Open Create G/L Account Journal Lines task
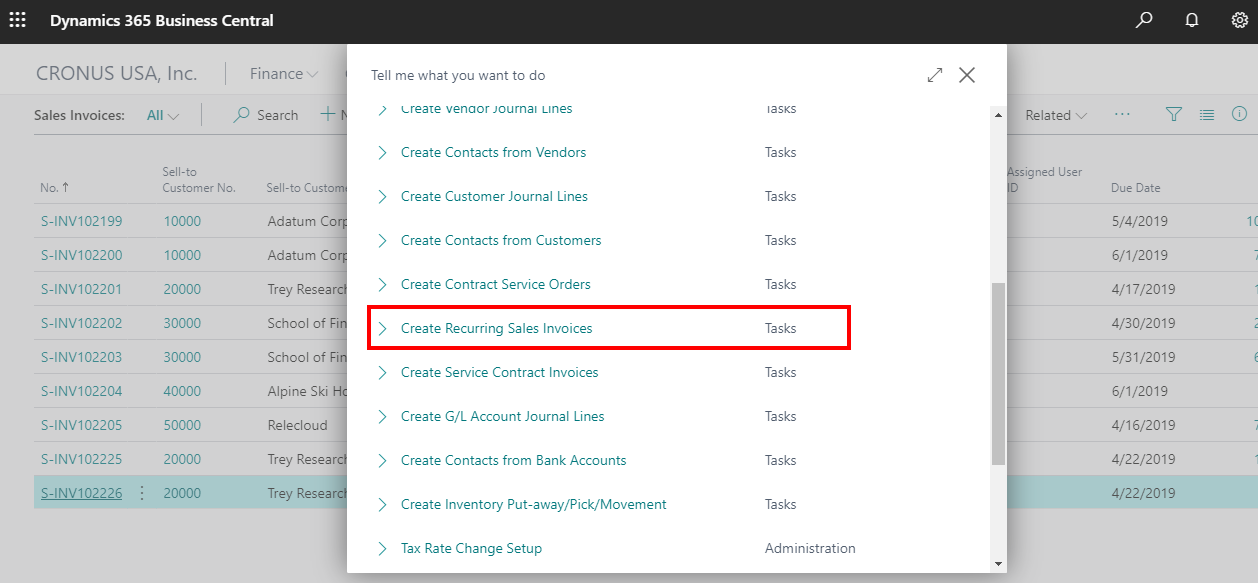The image size is (1258, 583). [503, 416]
